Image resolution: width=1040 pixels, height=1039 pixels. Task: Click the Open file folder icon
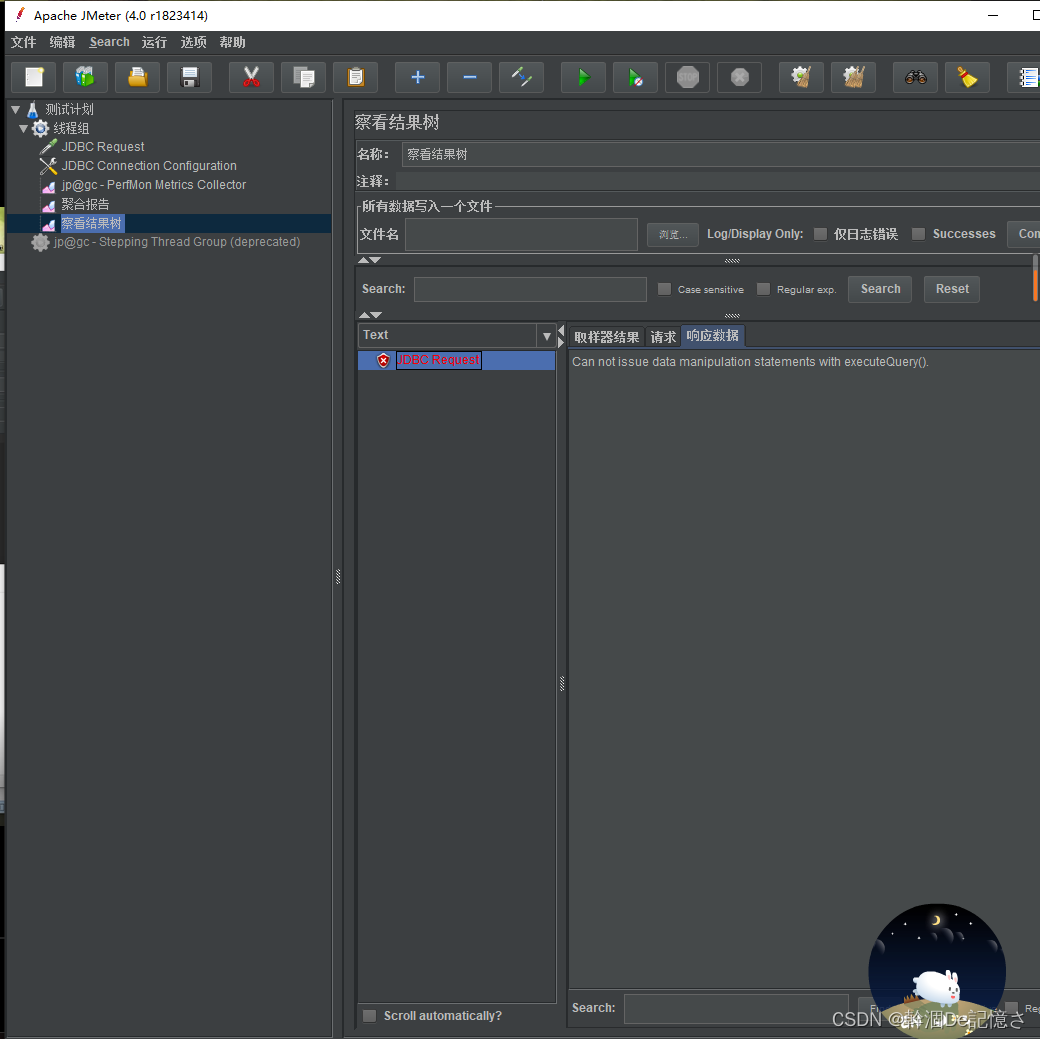137,78
